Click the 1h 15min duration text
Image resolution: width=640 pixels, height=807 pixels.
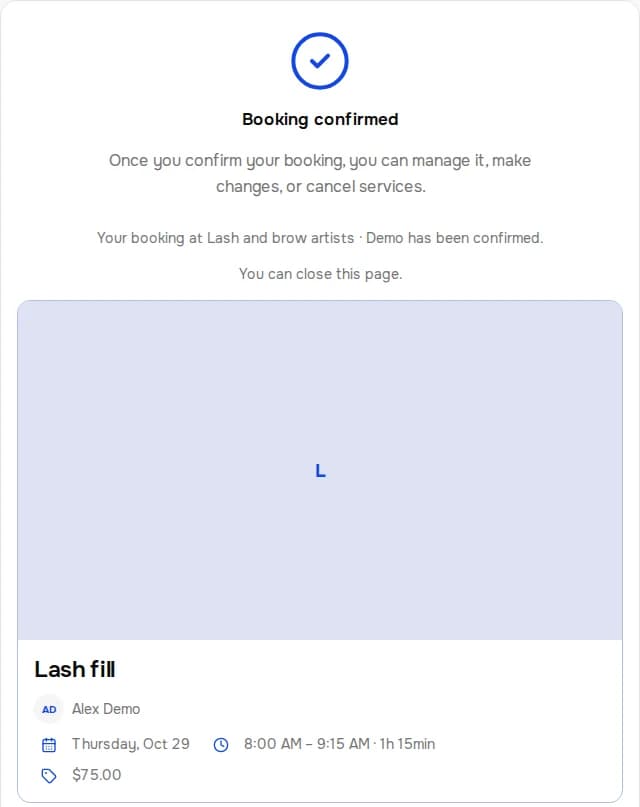tap(407, 744)
